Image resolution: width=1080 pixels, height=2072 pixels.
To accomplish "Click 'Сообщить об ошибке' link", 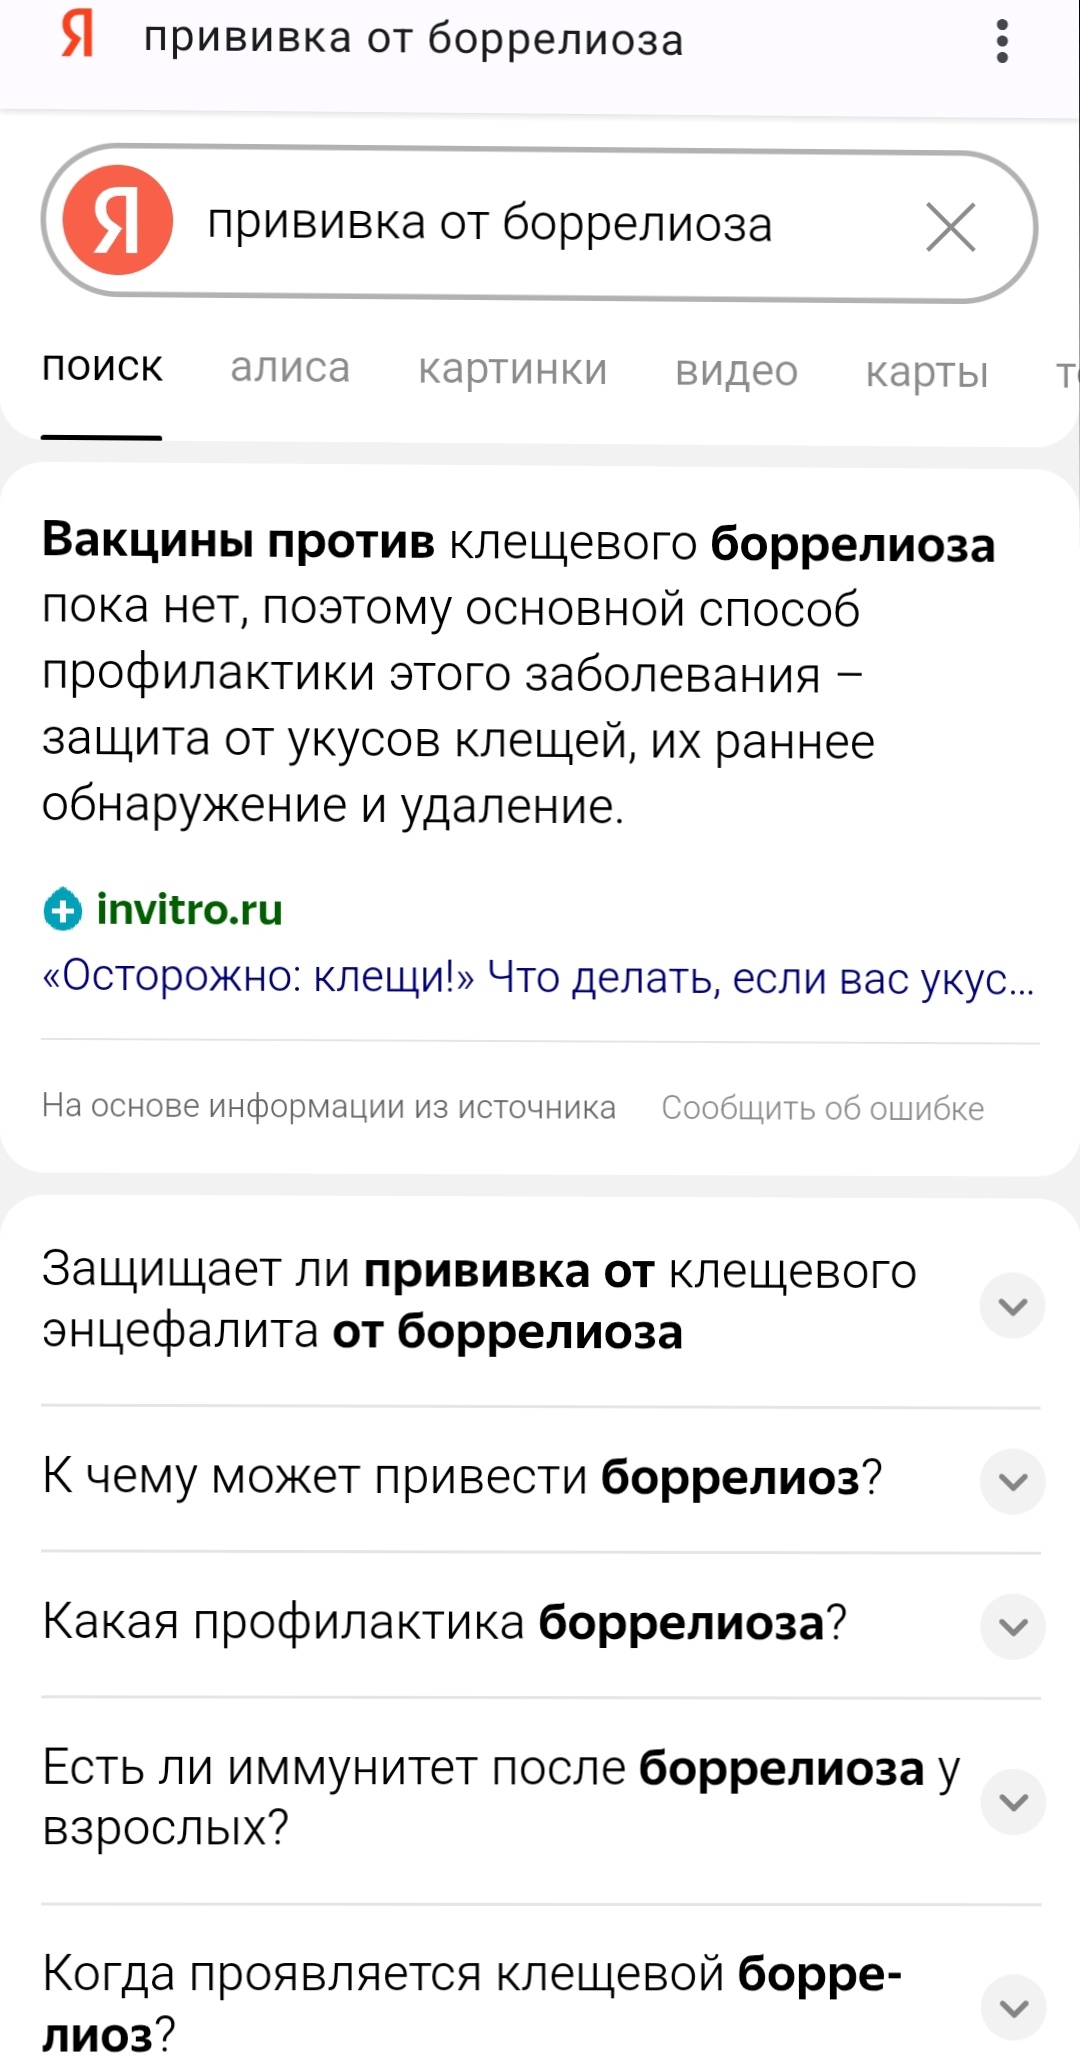I will point(822,1108).
